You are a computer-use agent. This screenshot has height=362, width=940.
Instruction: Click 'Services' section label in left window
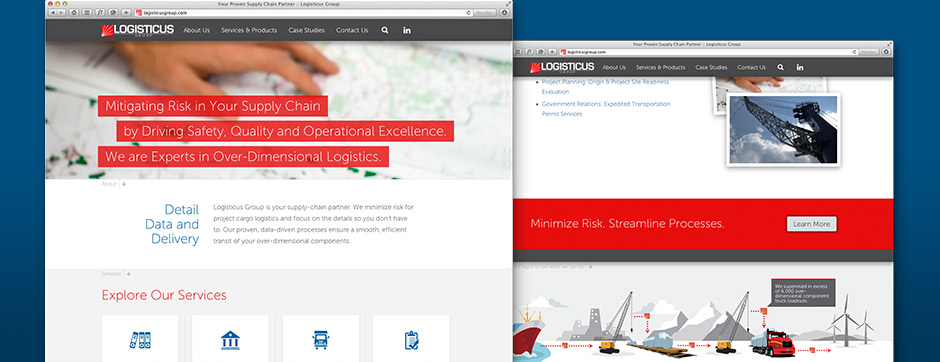[111, 274]
